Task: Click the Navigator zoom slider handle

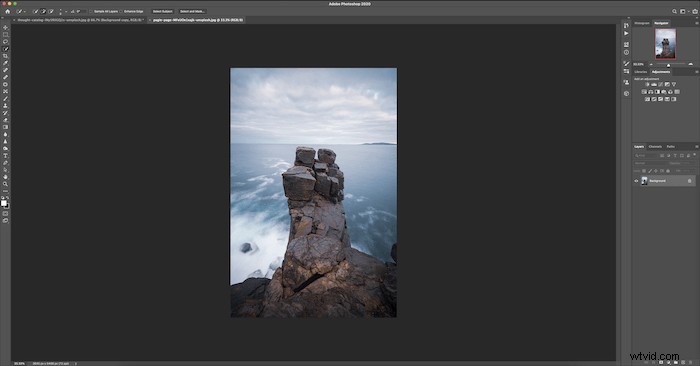Action: tap(668, 65)
